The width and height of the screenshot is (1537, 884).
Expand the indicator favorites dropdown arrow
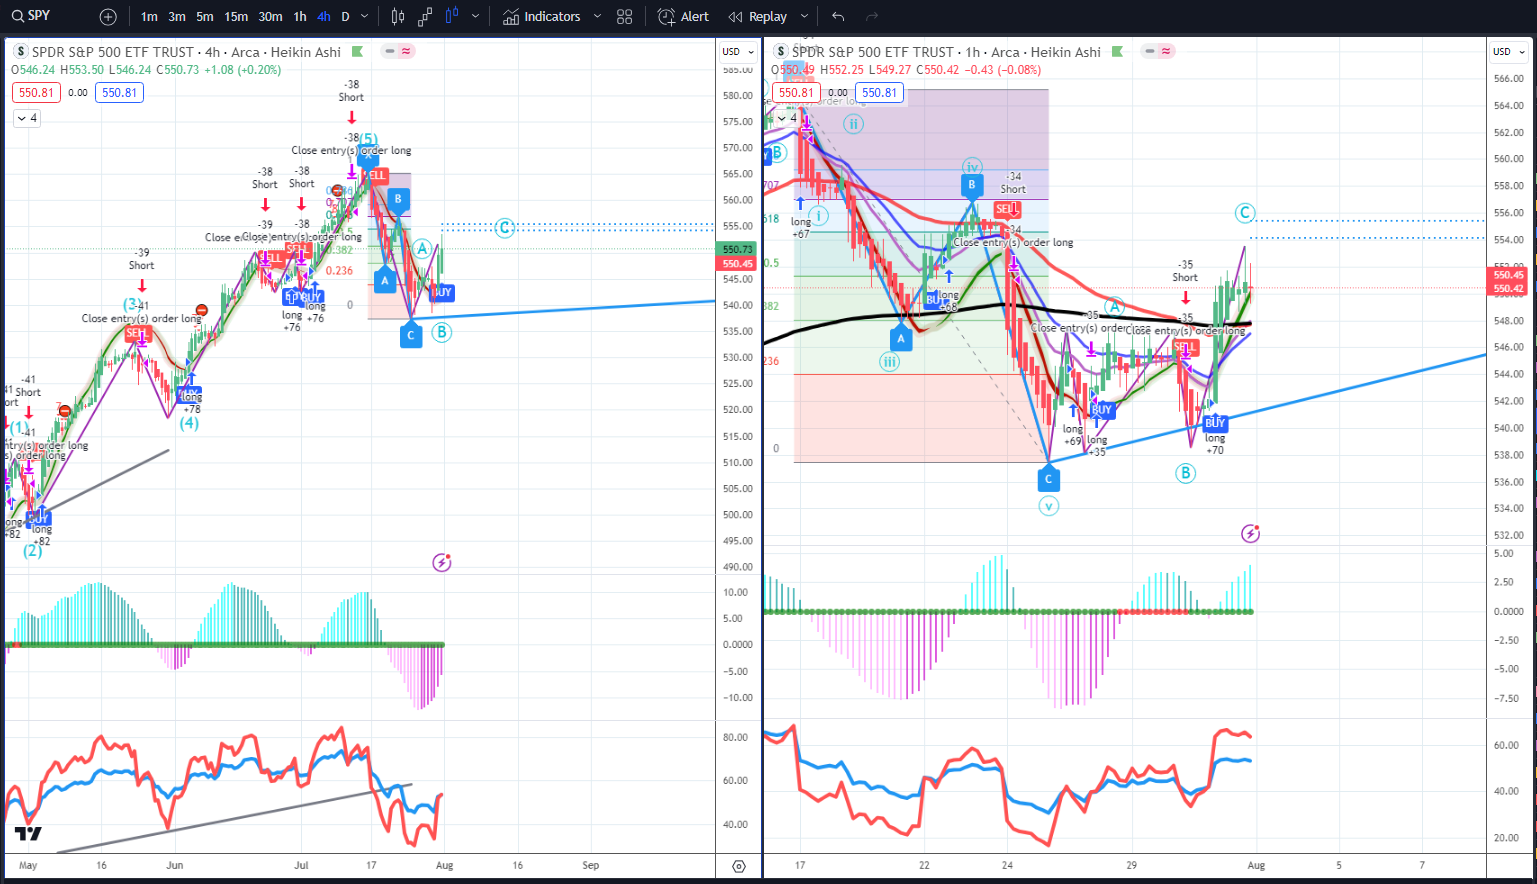(597, 17)
